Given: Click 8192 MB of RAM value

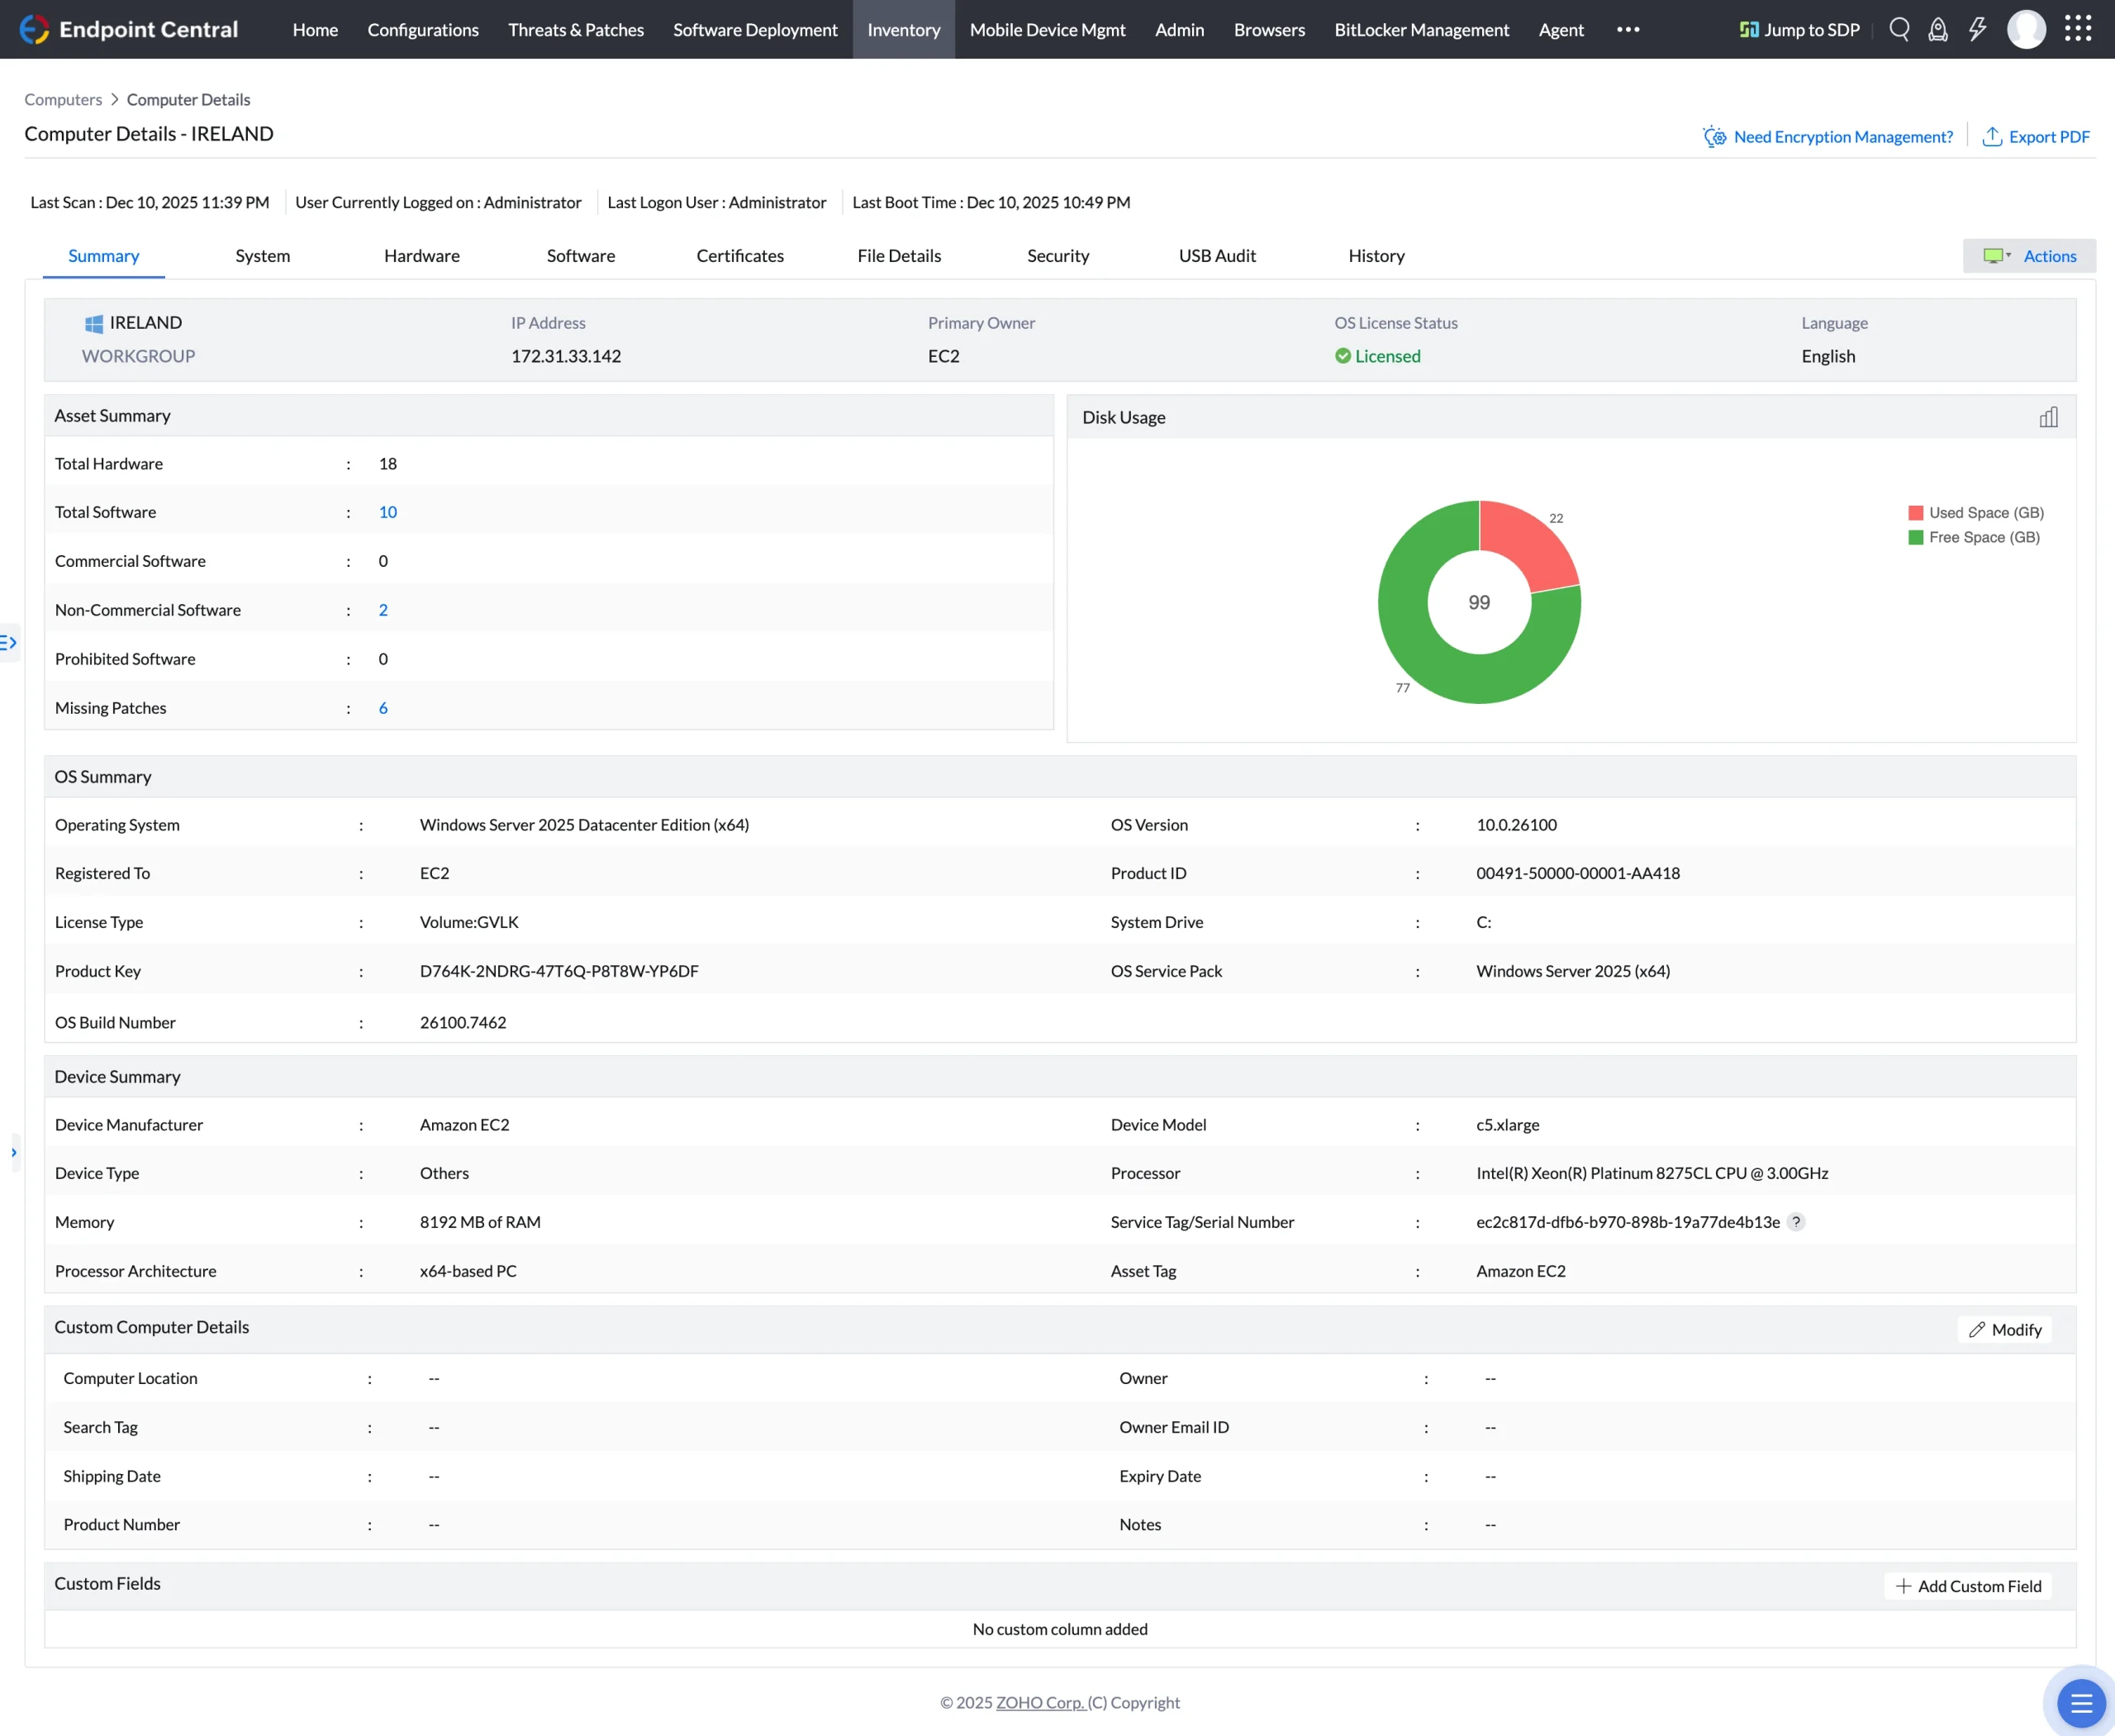Looking at the screenshot, I should (480, 1222).
